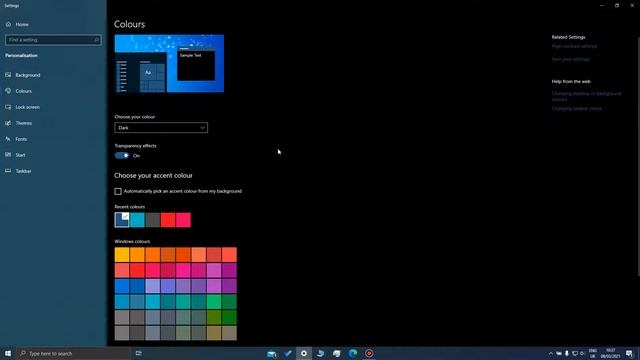
Task: Launch the Mail app from the taskbar
Action: (271, 353)
